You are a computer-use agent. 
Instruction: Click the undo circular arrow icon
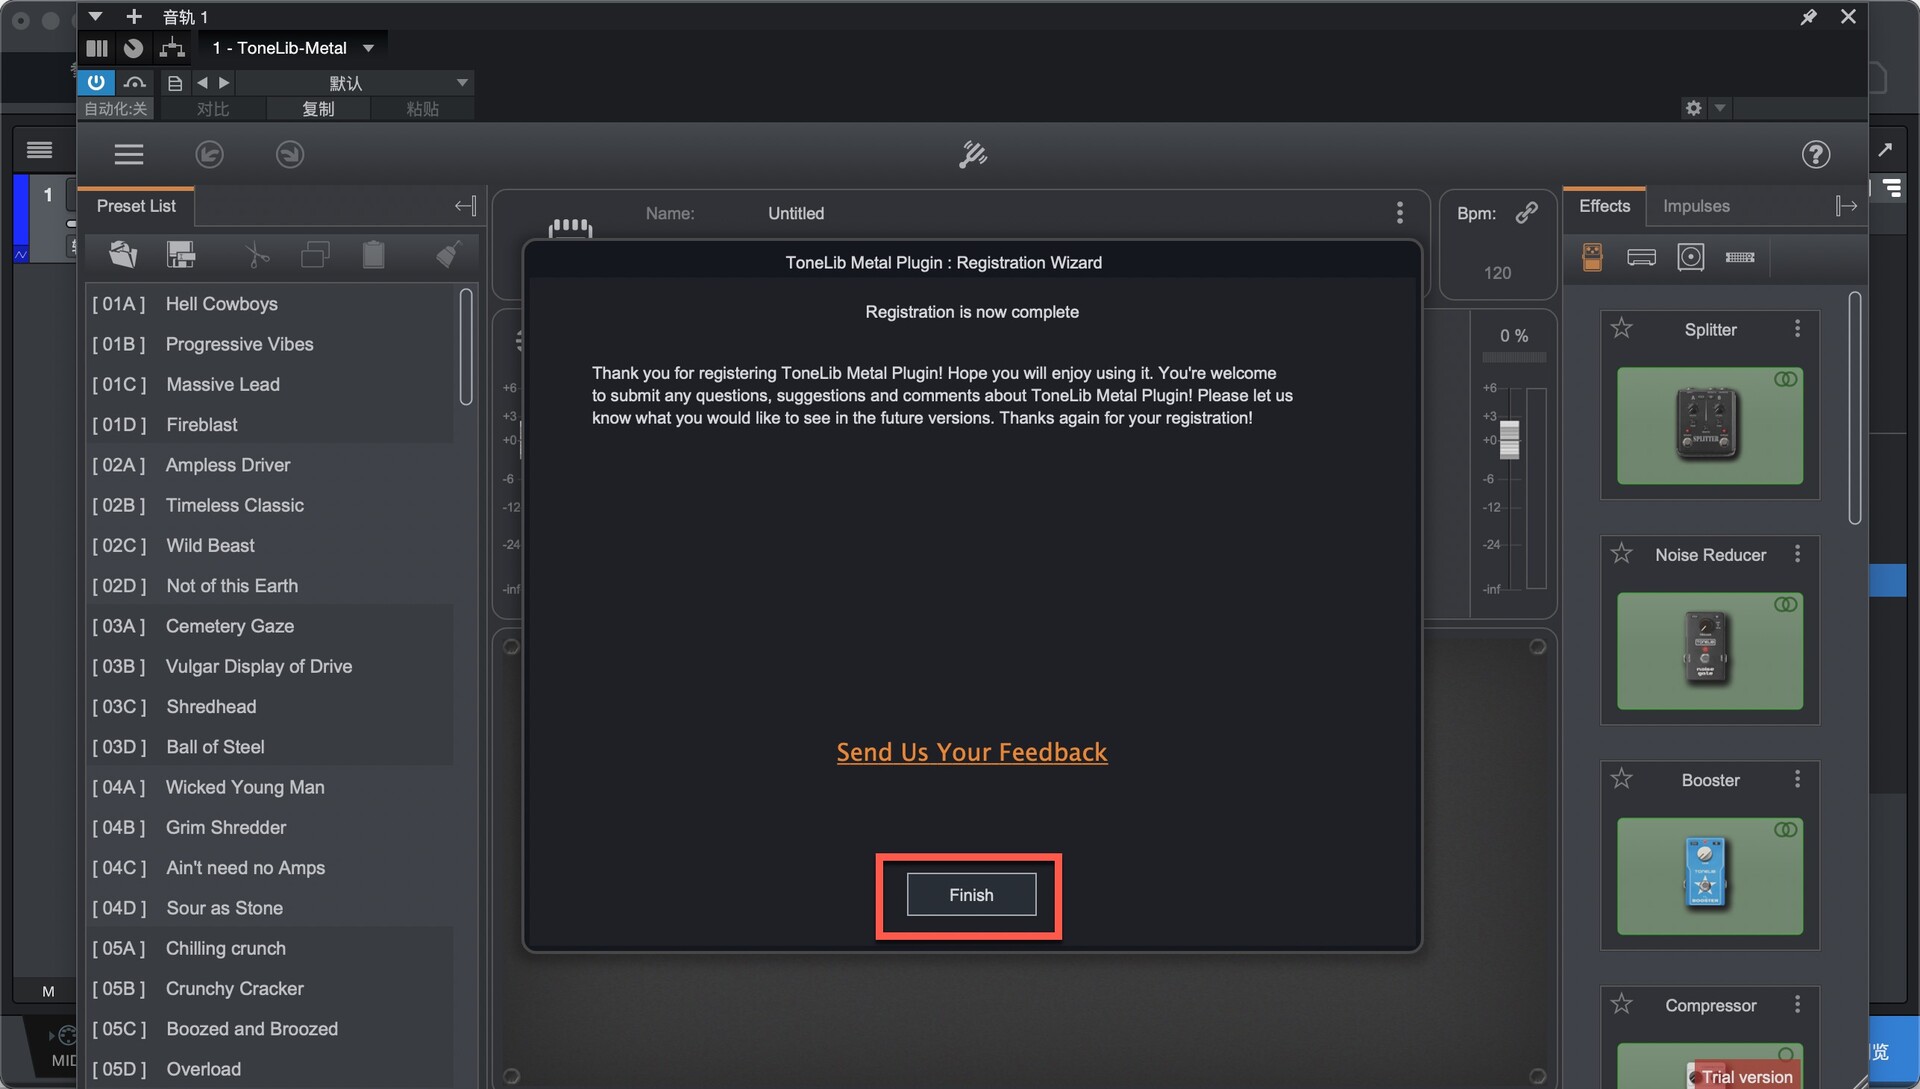[x=209, y=154]
